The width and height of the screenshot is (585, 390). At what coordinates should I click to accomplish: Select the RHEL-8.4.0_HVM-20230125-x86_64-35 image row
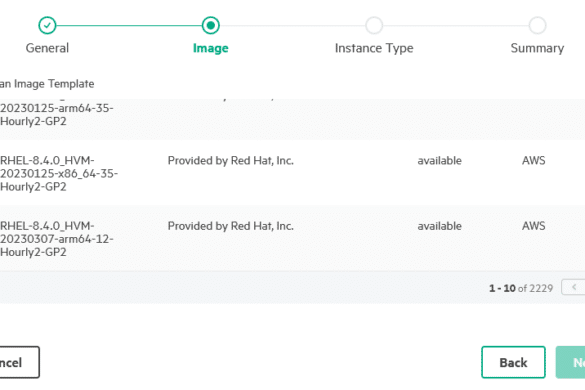[292, 173]
